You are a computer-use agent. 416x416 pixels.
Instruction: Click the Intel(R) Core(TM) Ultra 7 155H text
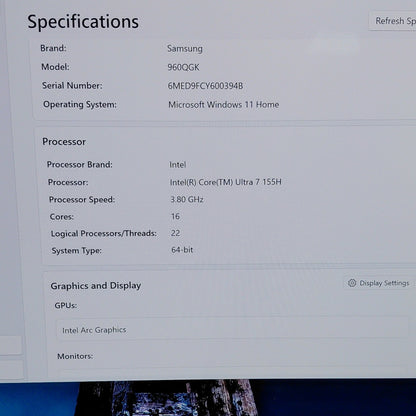[226, 182]
